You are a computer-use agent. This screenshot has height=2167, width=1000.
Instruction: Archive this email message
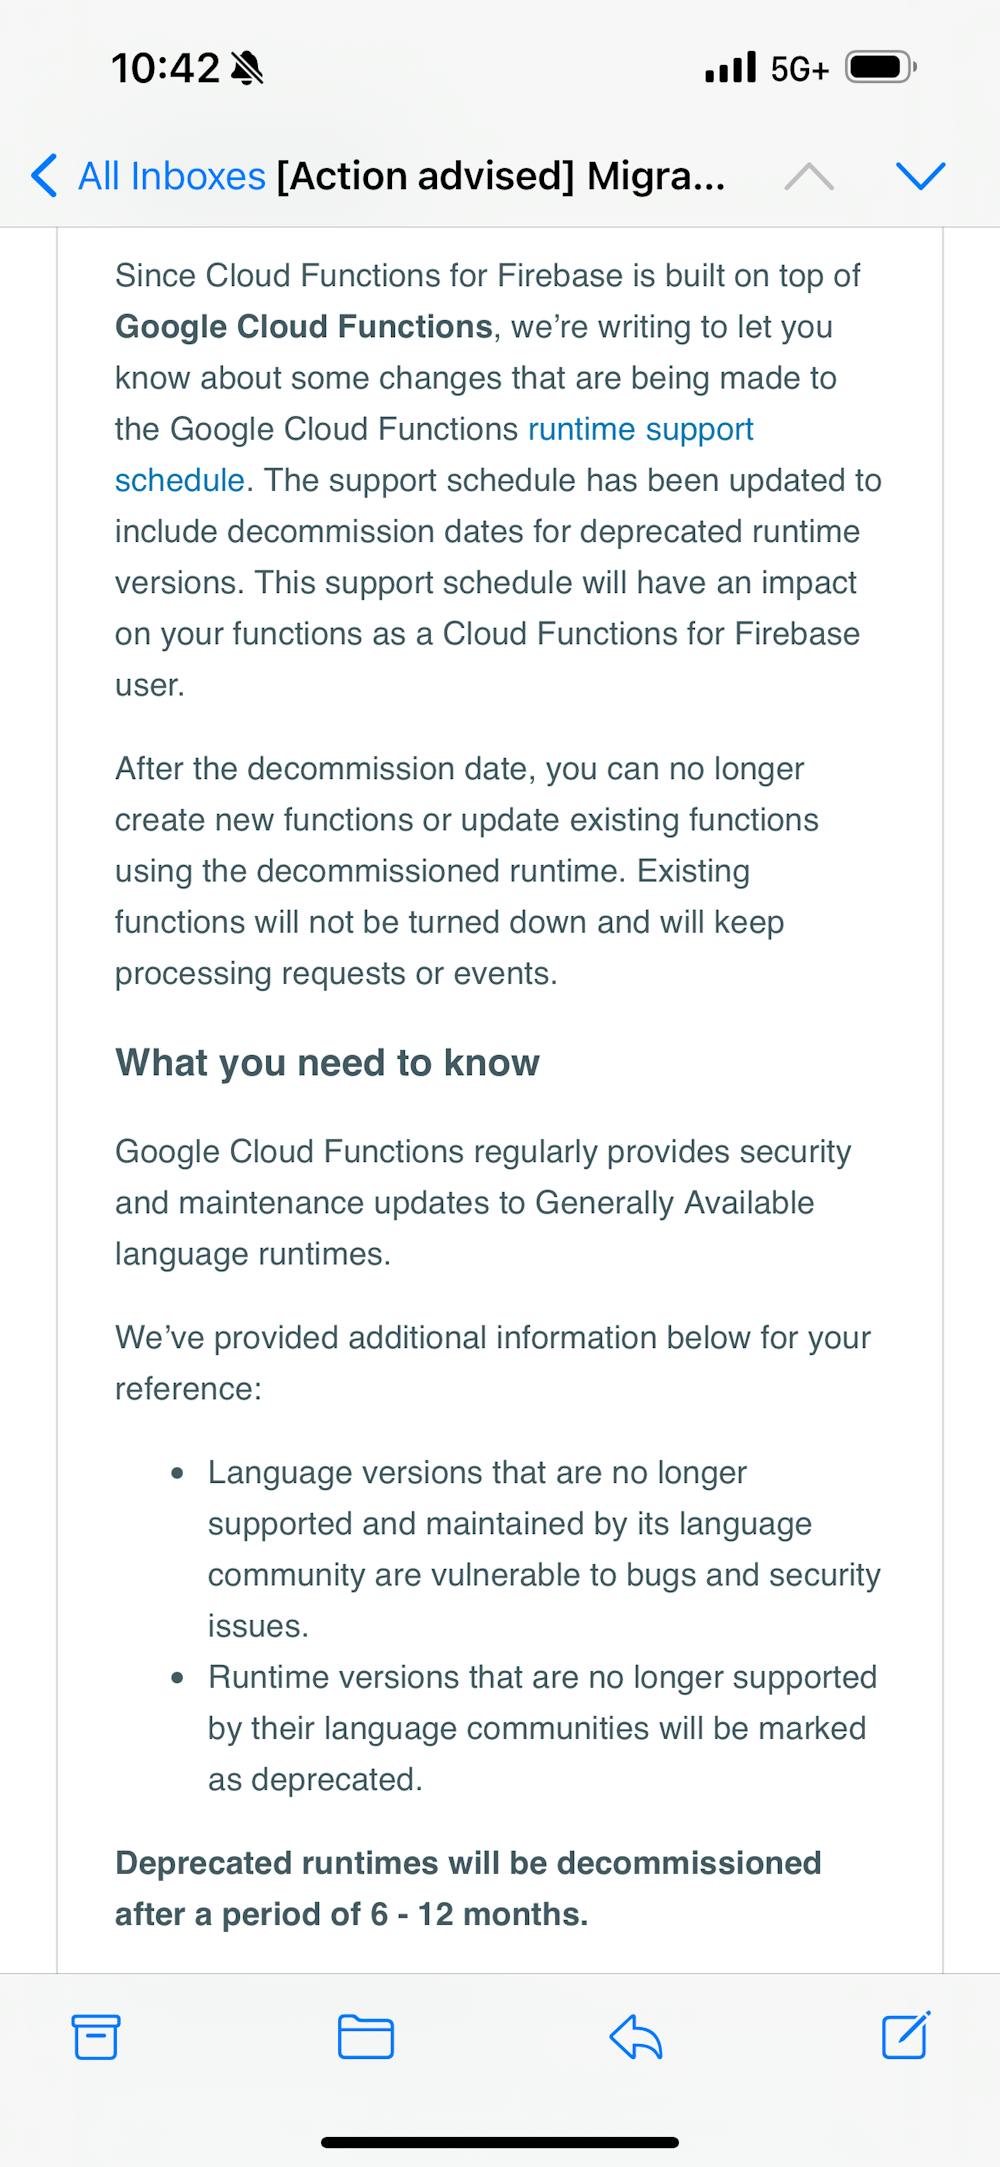96,2036
